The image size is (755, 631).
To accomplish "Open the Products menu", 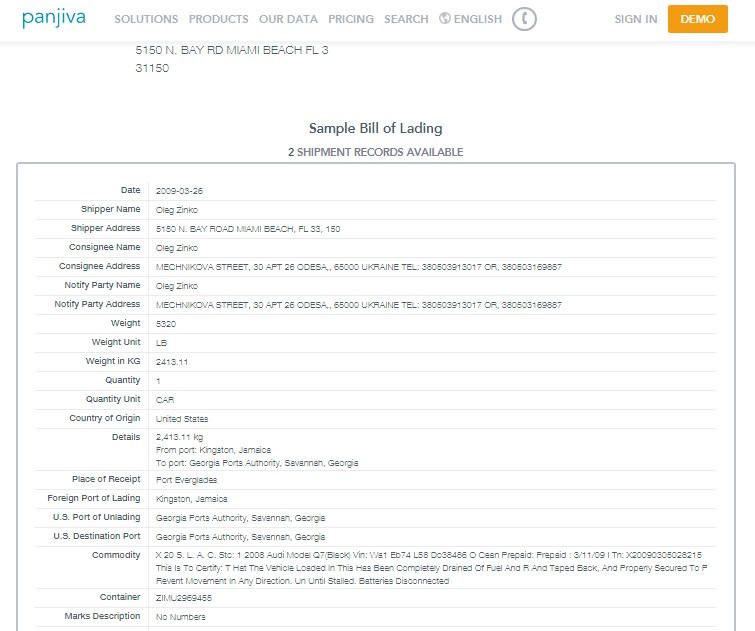I will [218, 19].
